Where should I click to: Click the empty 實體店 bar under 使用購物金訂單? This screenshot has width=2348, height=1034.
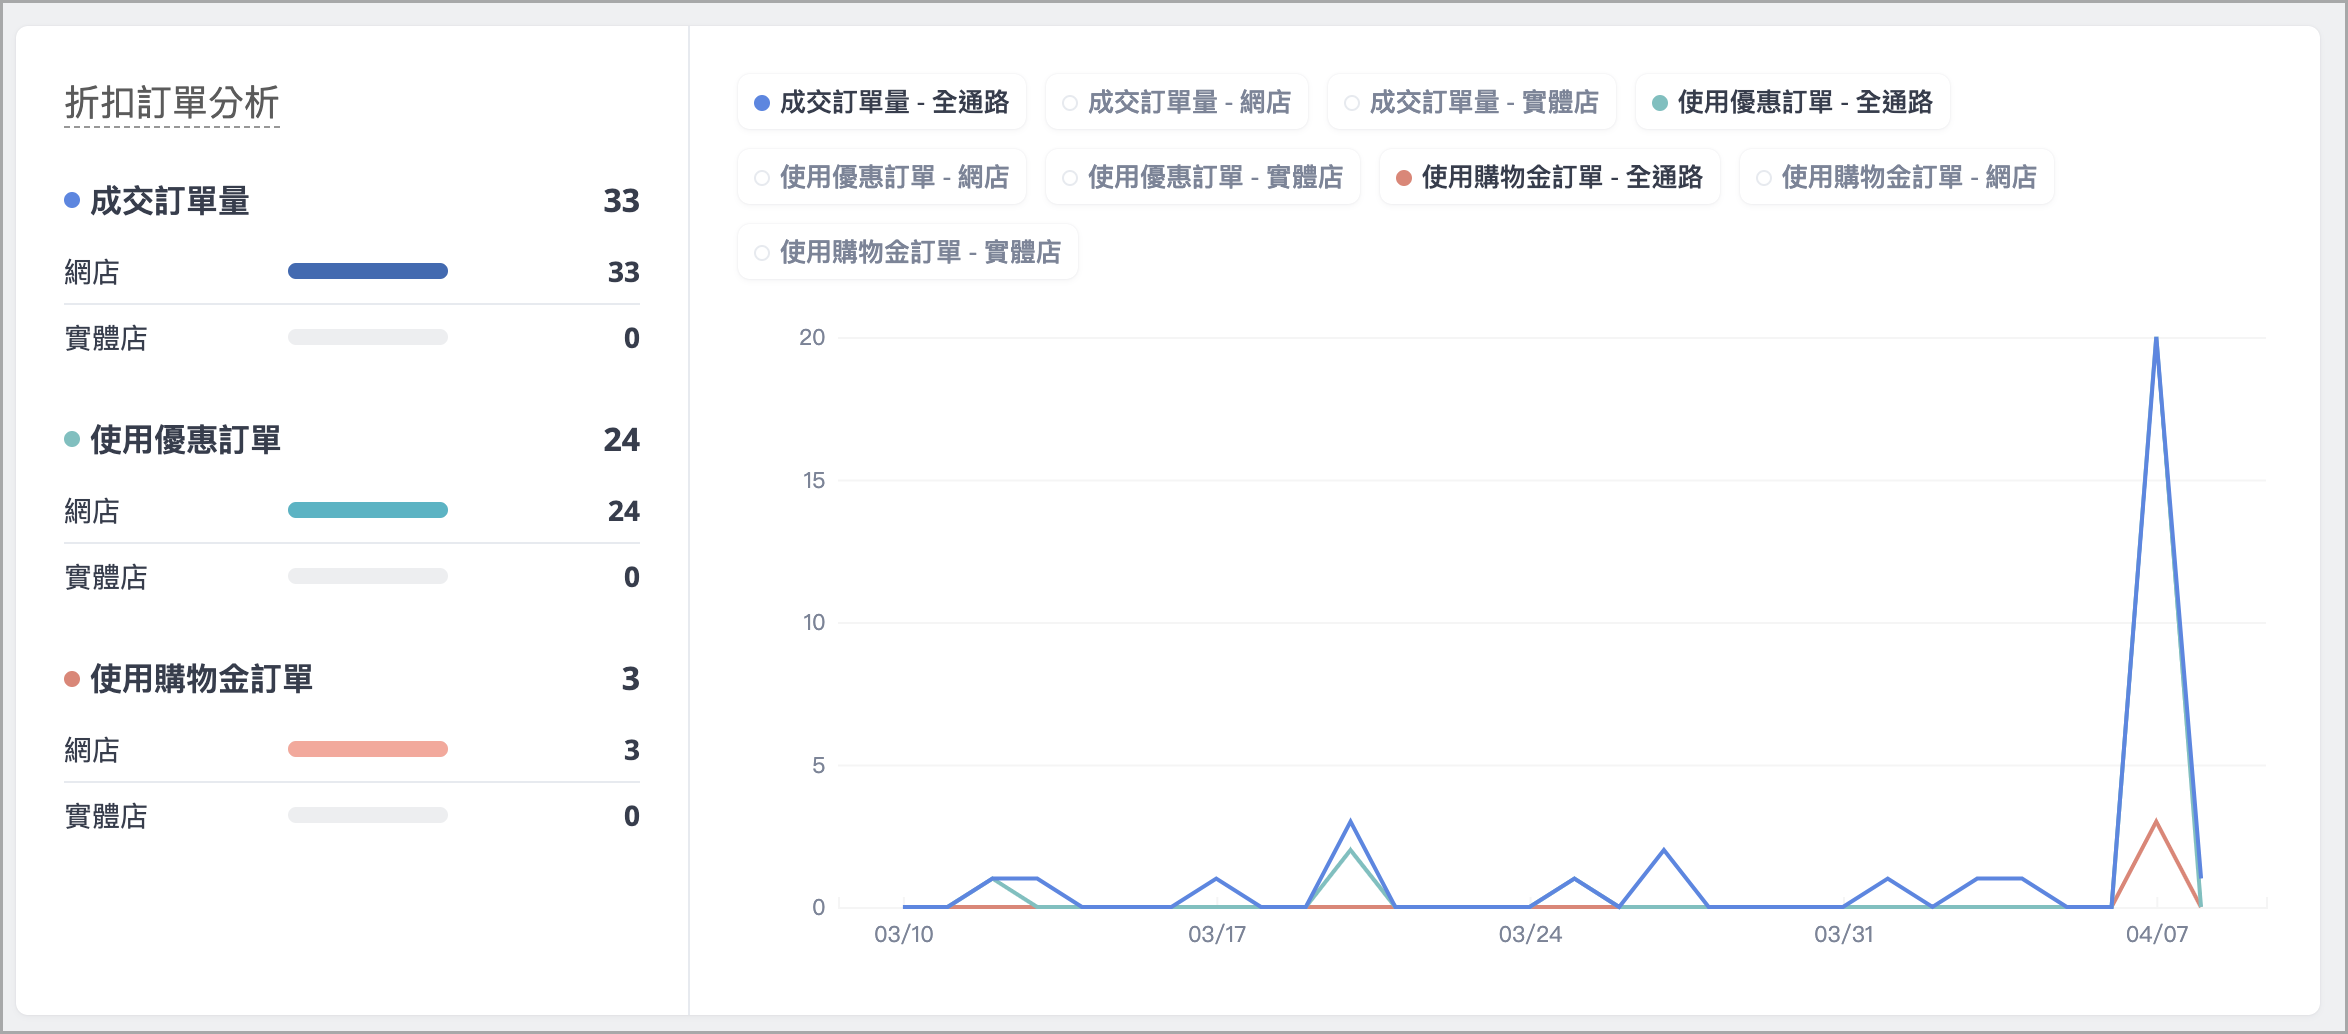pos(368,815)
